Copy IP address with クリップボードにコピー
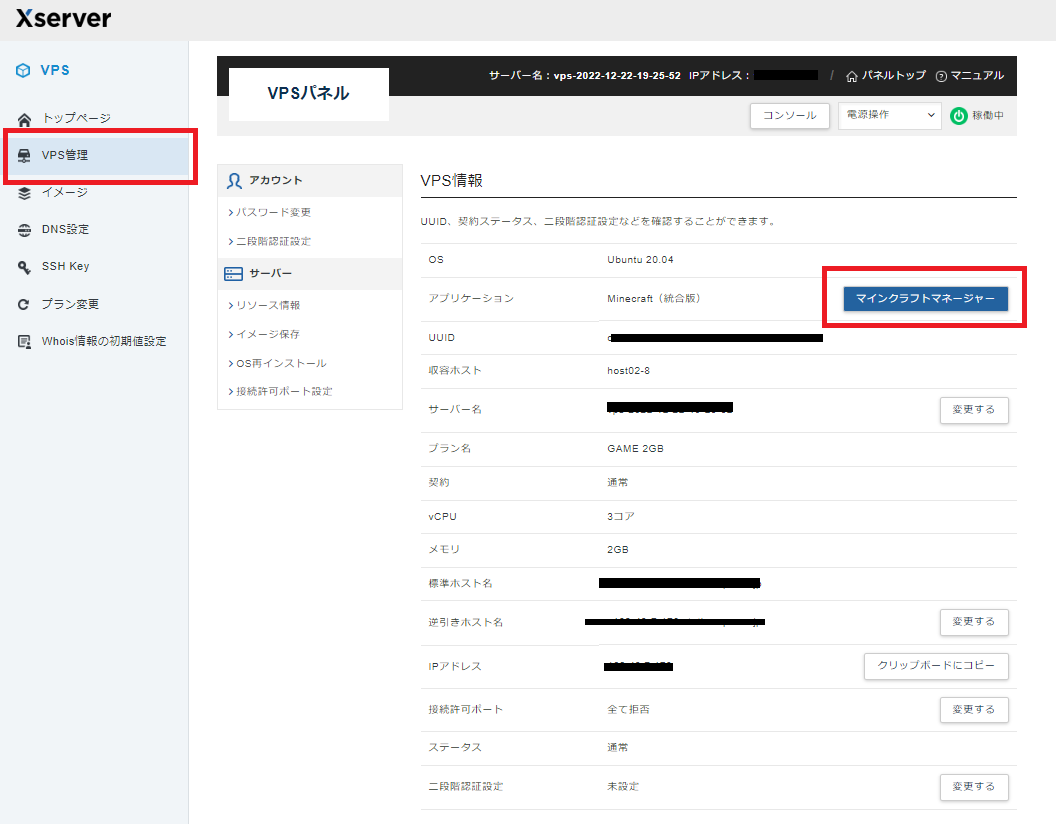The height and width of the screenshot is (824, 1056). click(936, 666)
